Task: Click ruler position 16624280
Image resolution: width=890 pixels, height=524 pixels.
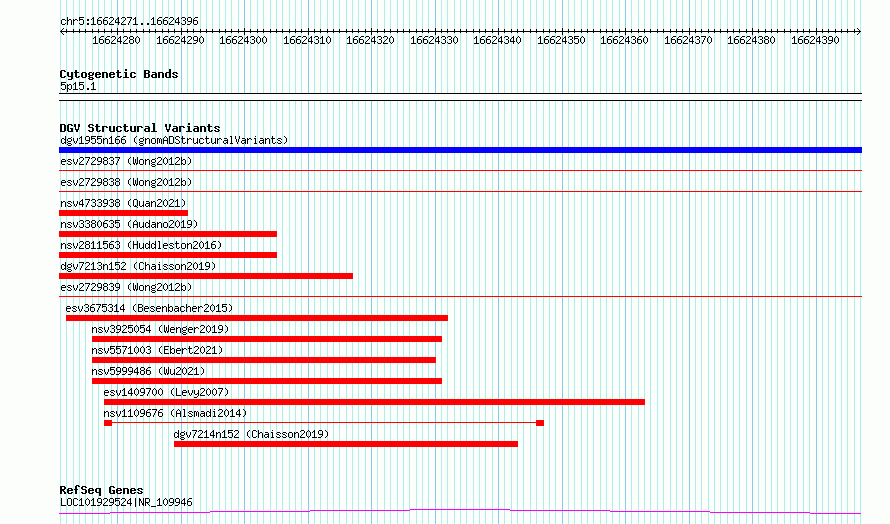Action: click(116, 40)
